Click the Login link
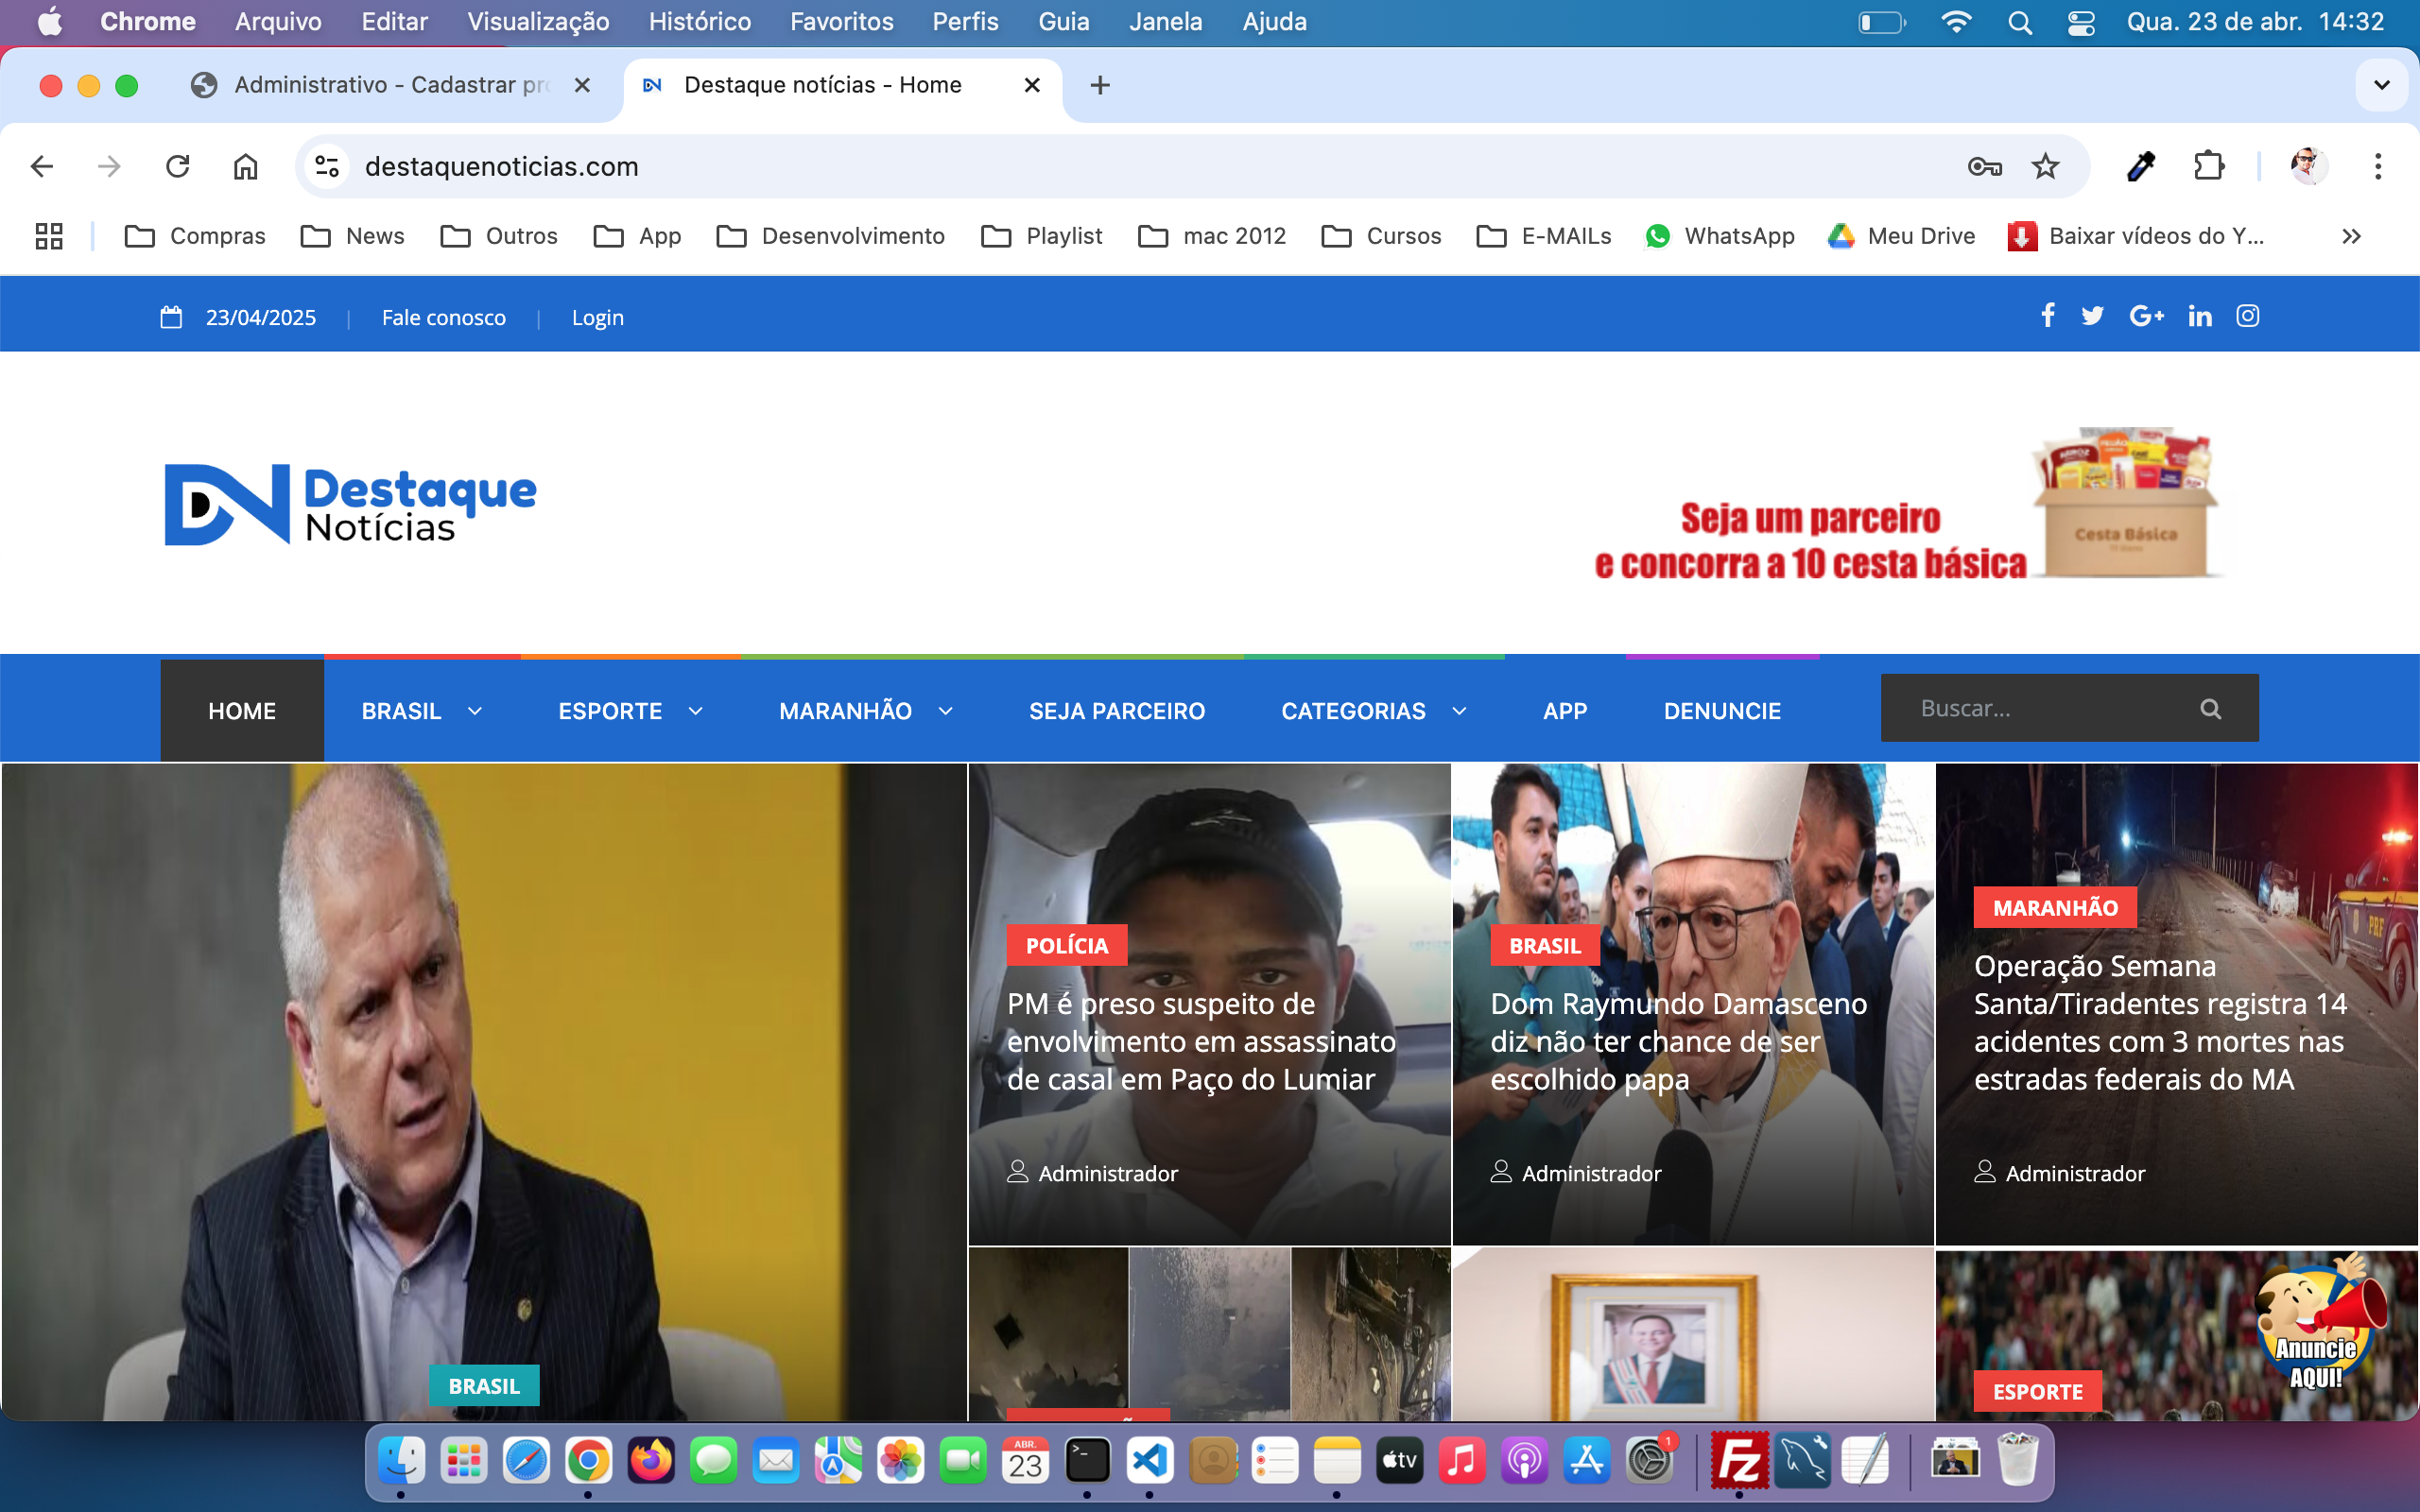Viewport: 2420px width, 1512px height. point(597,318)
